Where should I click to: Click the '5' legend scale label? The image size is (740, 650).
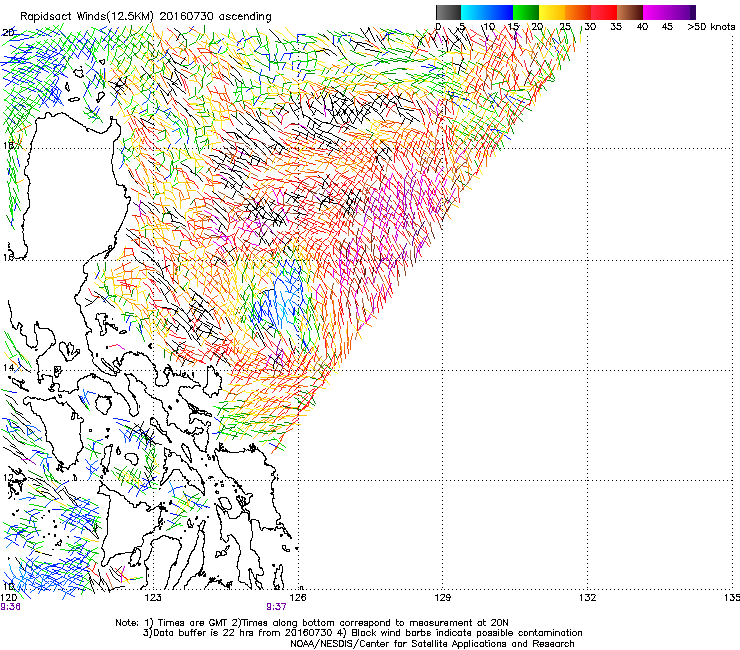[x=462, y=27]
